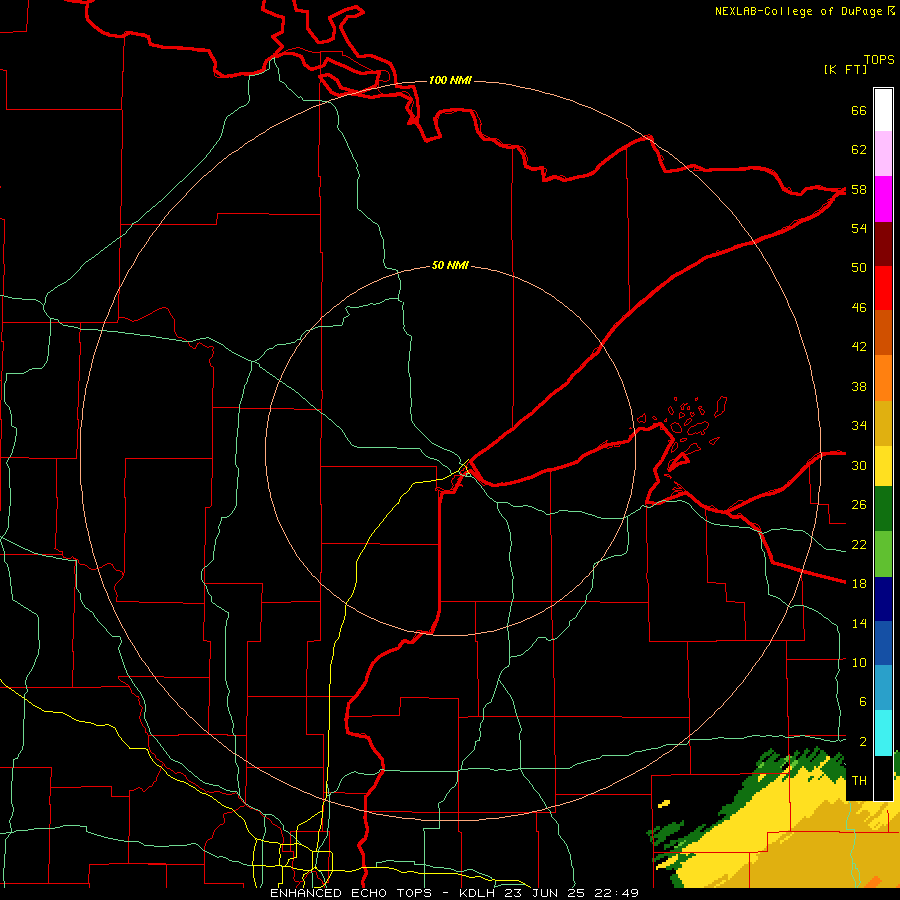Screen dimensions: 900x900
Task: Click the '50' legend value
Action: click(x=859, y=268)
